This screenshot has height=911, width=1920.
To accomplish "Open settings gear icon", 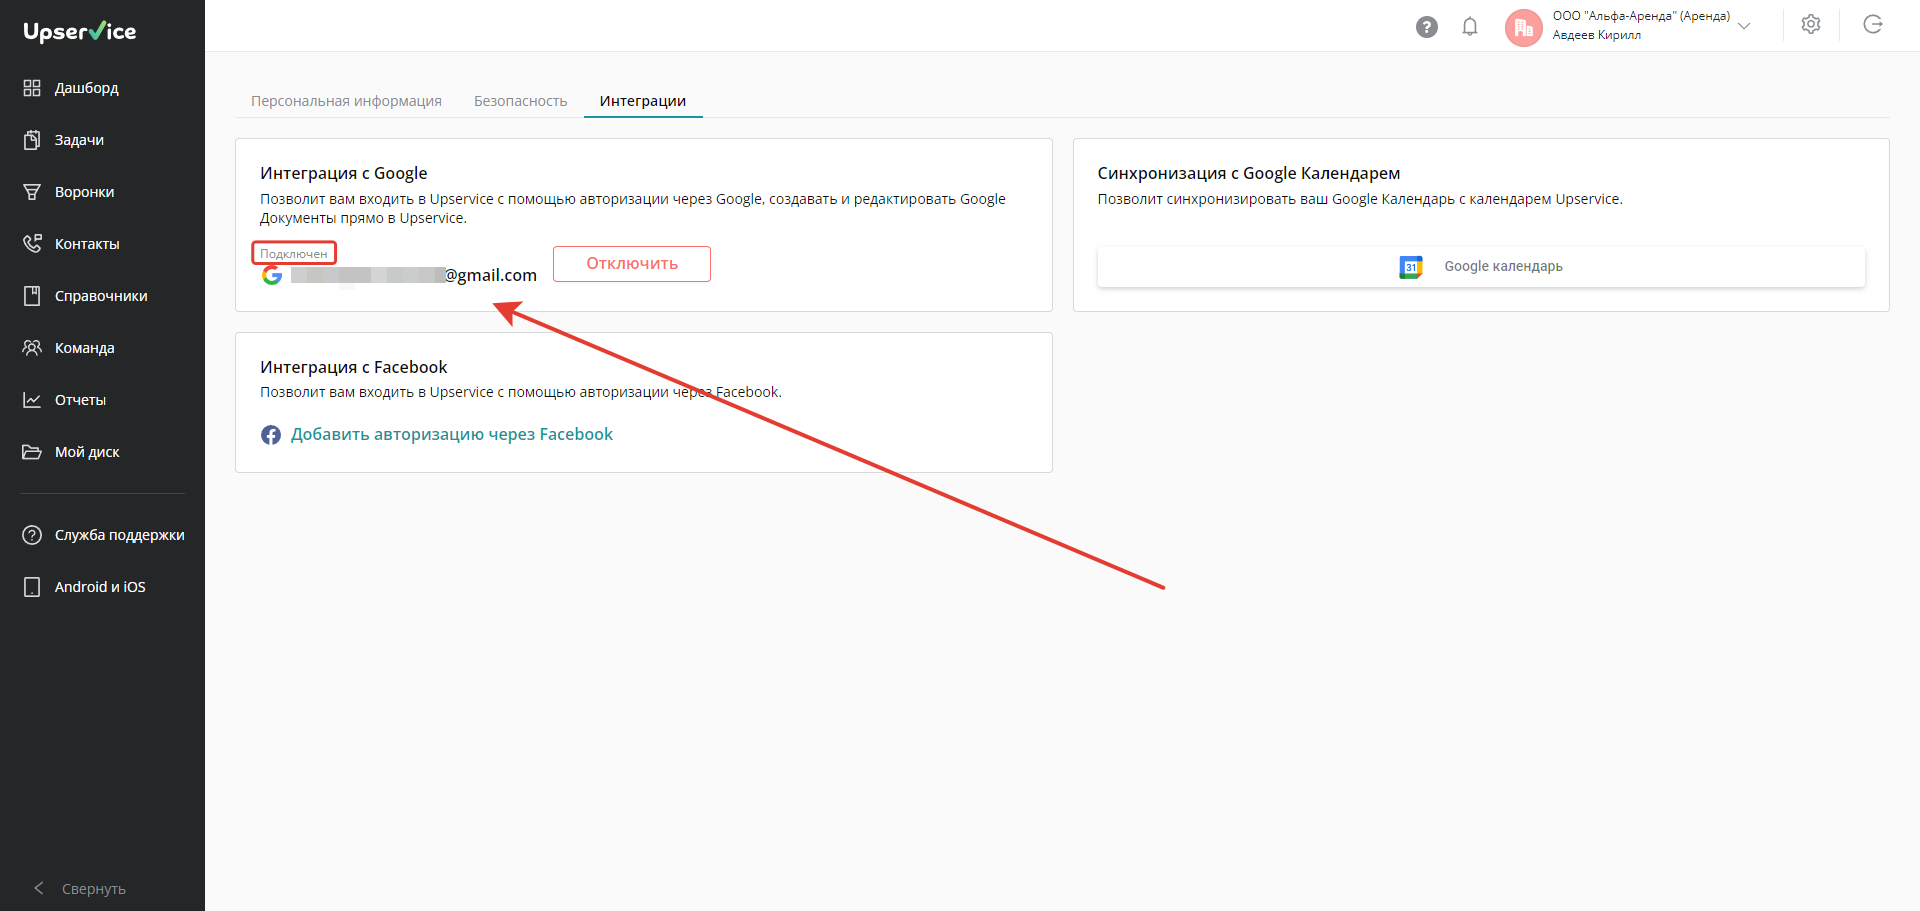I will 1811,25.
